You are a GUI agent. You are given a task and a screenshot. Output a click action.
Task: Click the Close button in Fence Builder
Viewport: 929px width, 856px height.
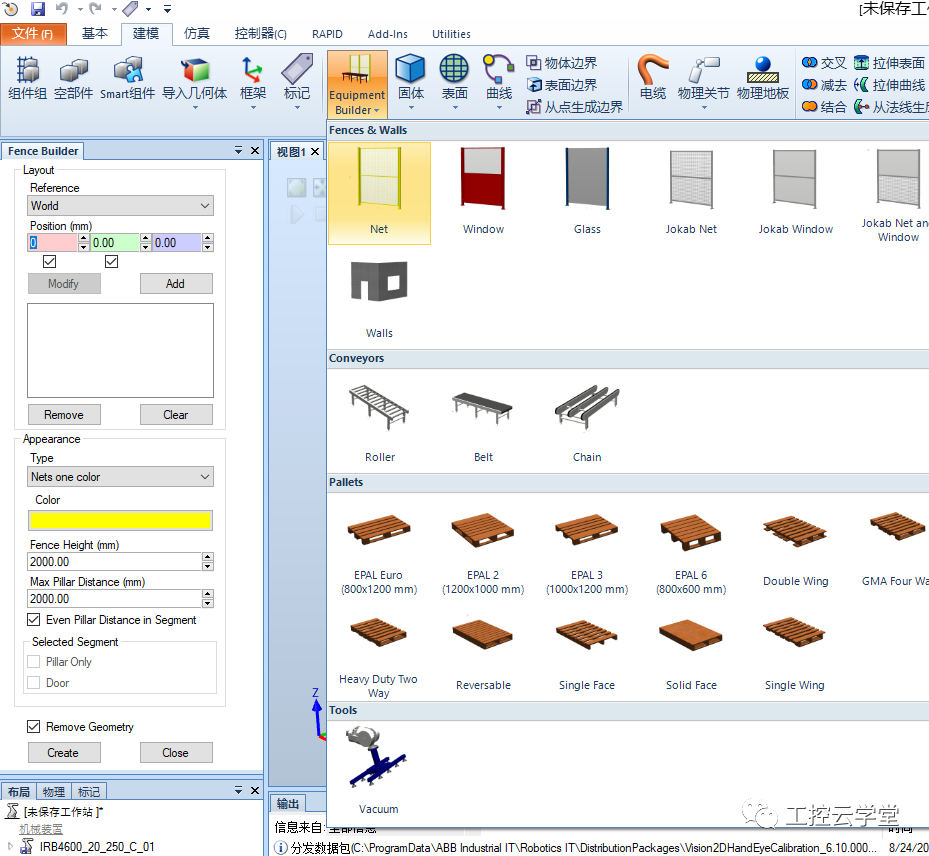(176, 752)
